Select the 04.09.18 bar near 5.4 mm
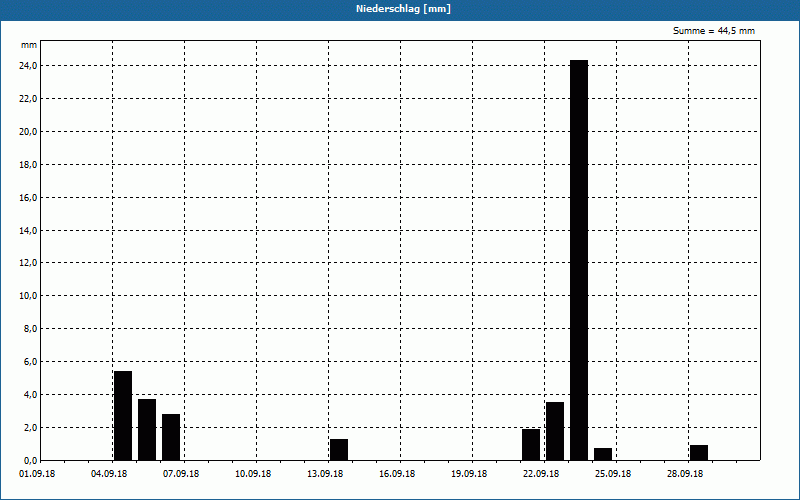Screen dimensions: 800x500 (x=123, y=416)
